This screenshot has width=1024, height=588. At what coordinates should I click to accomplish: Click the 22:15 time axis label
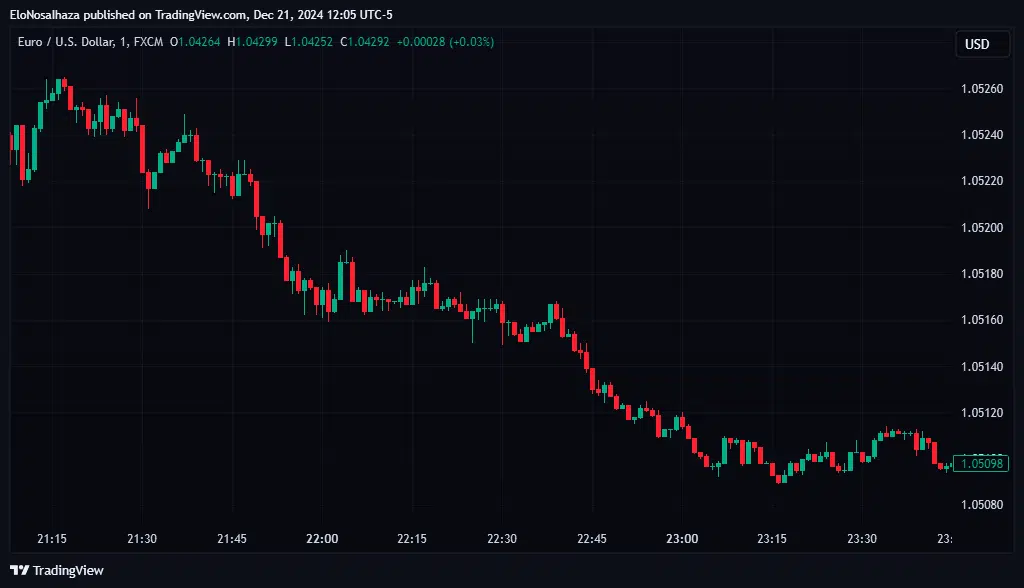411,539
